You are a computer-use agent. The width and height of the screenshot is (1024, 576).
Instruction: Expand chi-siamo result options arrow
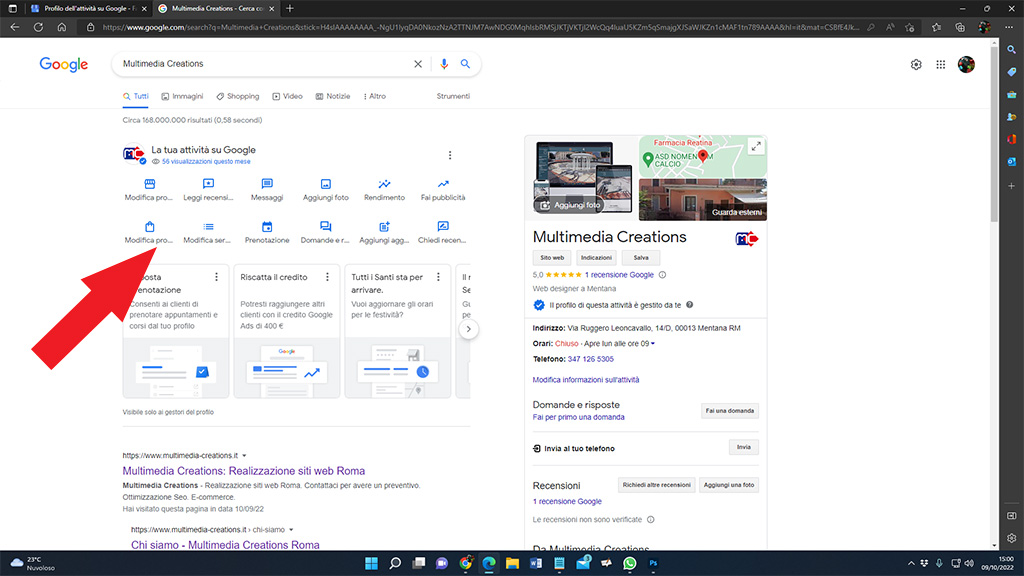coord(291,530)
